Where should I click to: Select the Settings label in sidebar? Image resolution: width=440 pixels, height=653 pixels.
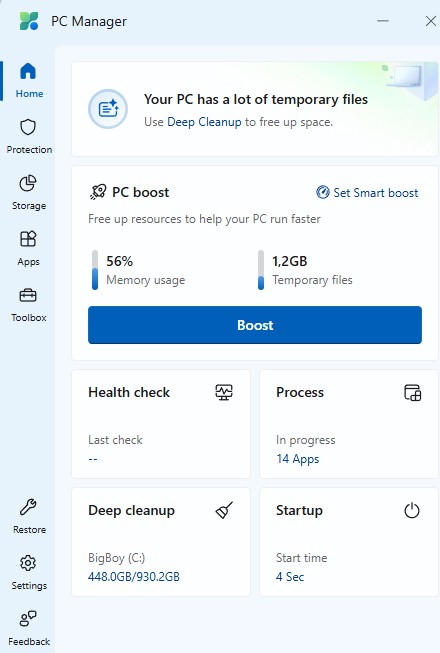click(29, 586)
